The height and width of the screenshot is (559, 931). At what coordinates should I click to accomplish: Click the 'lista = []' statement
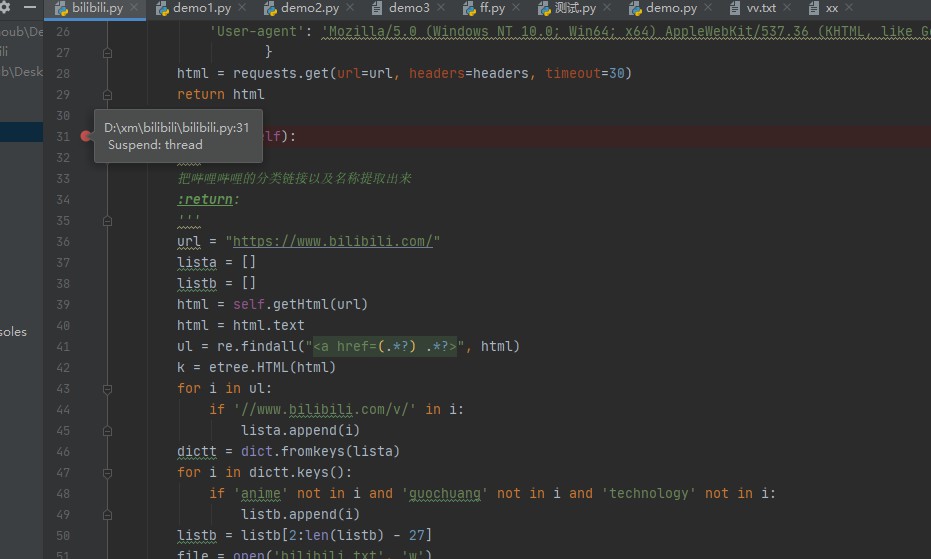click(216, 263)
